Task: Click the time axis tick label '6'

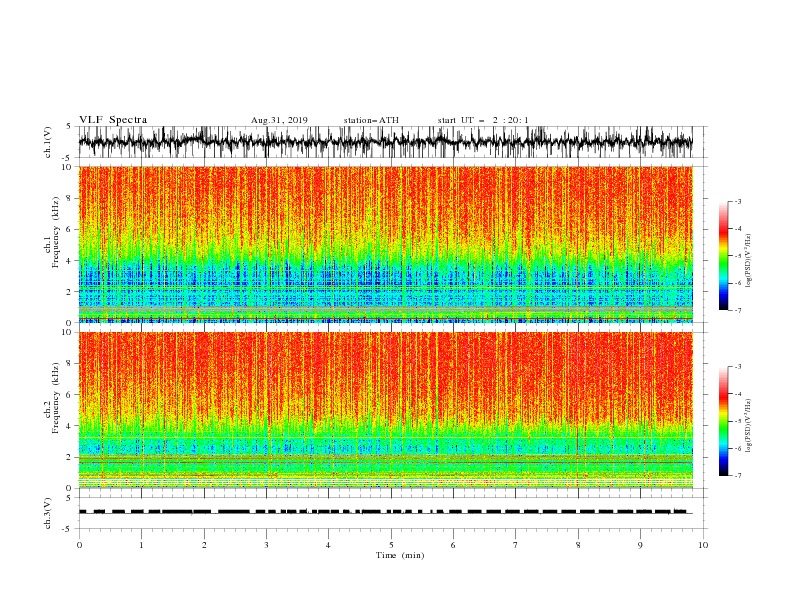Action: coord(453,545)
